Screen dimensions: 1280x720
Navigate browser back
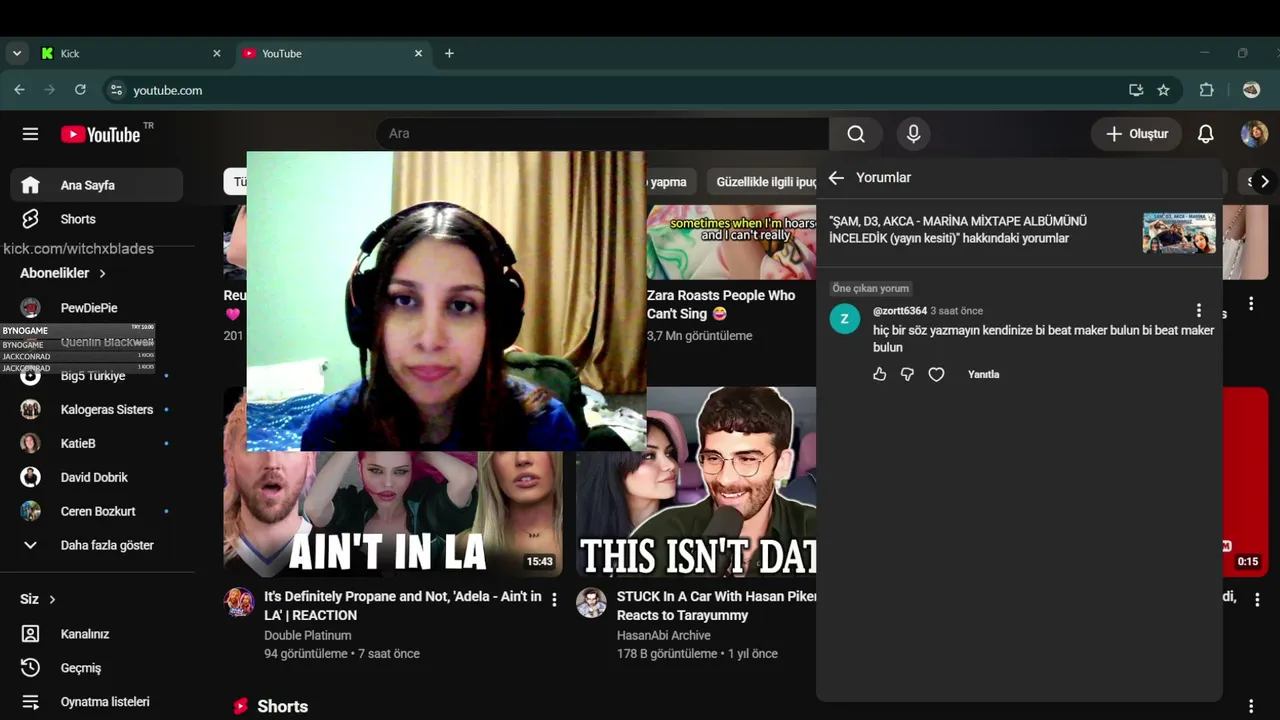coord(19,90)
